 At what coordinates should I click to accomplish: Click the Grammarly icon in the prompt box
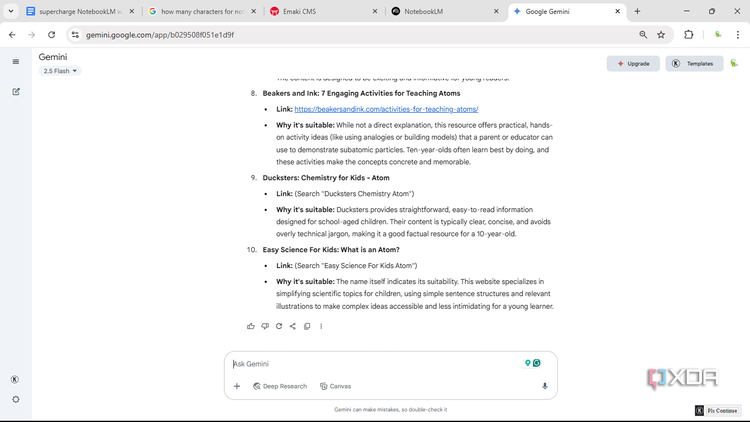pos(537,363)
